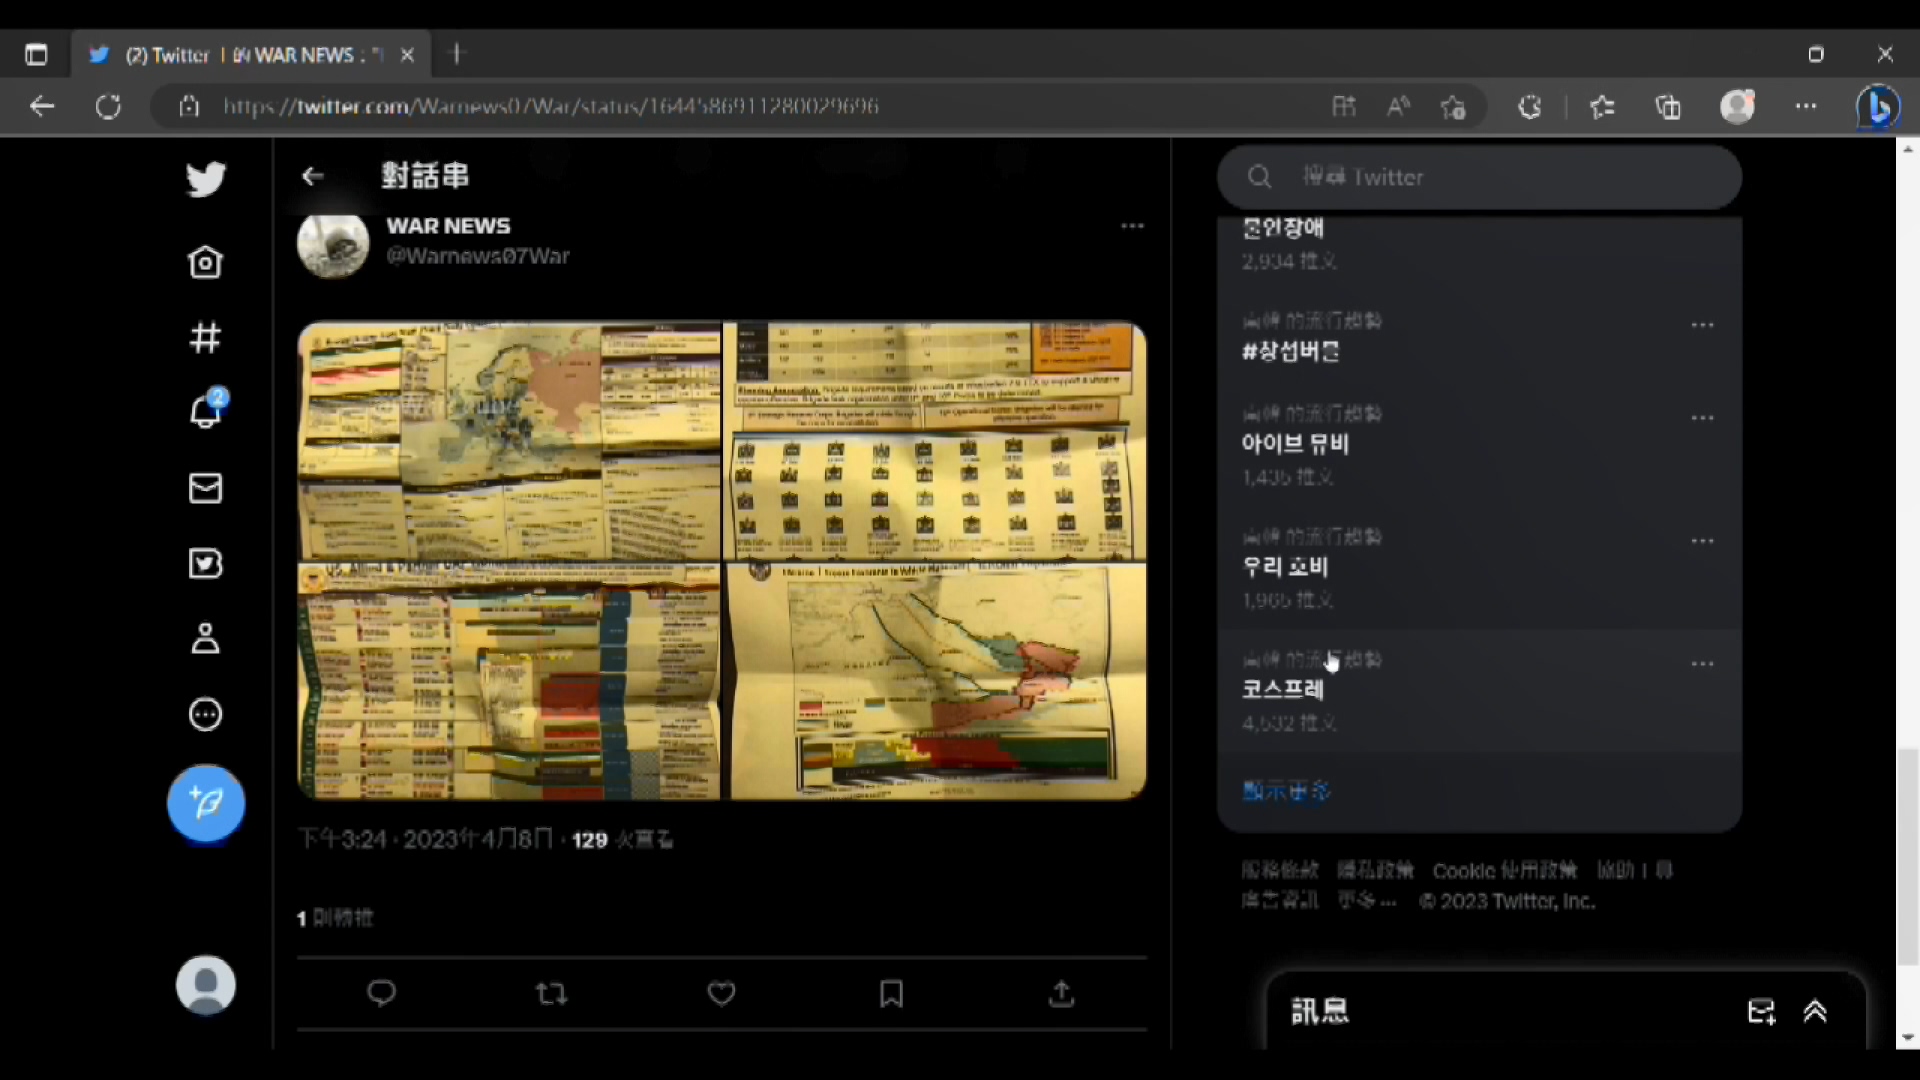Click the browser back arrow
The height and width of the screenshot is (1080, 1920).
[42, 106]
